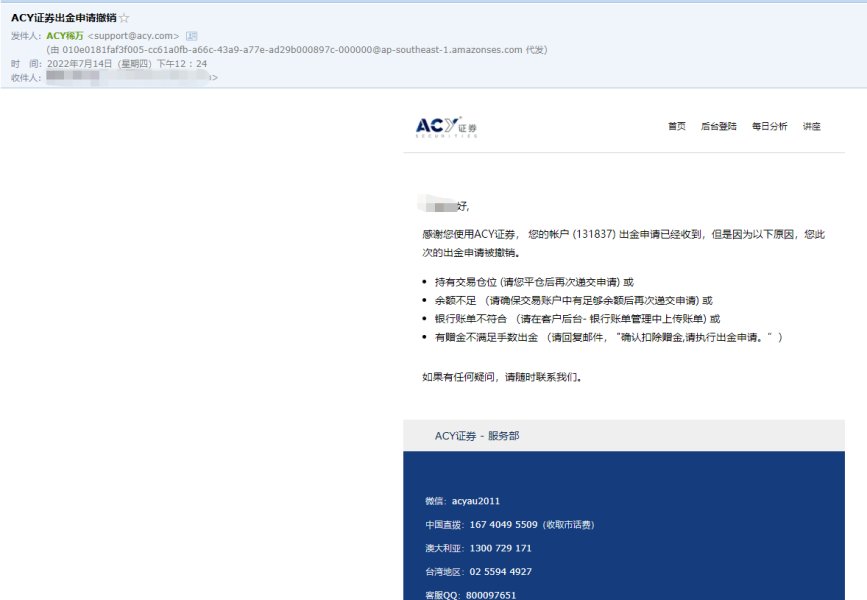The width and height of the screenshot is (867, 600).
Task: Click the ACY证券 logo in the email
Action: pyautogui.click(x=446, y=127)
